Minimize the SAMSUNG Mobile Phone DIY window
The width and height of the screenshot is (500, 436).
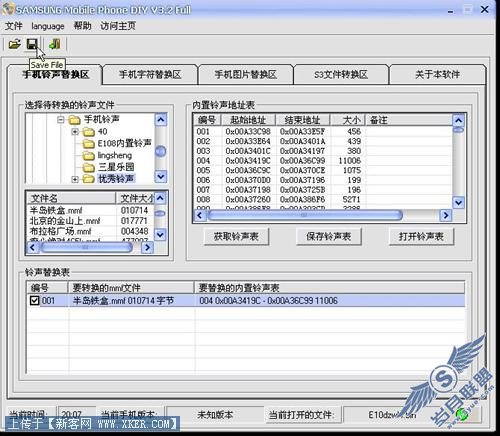pyautogui.click(x=451, y=10)
